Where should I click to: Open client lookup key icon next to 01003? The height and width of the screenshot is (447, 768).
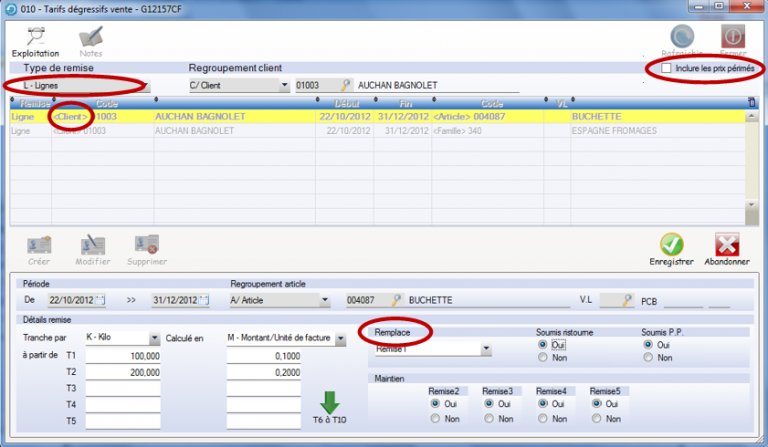click(x=346, y=86)
